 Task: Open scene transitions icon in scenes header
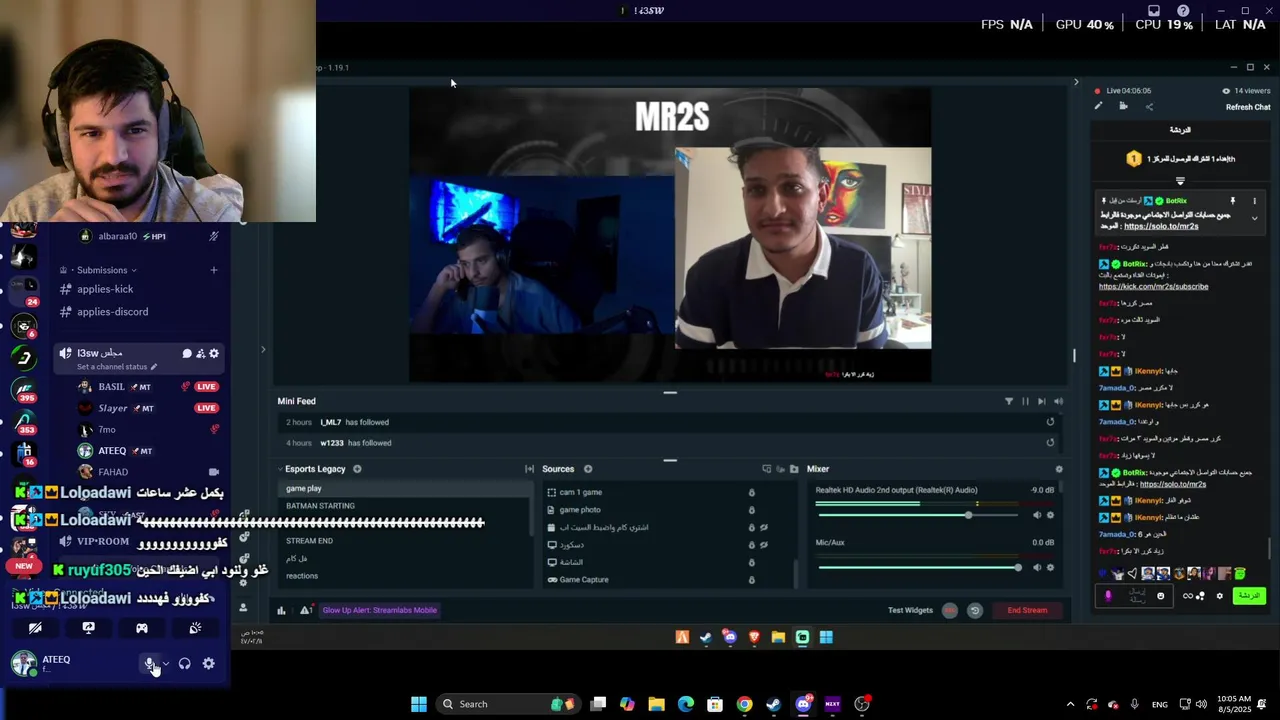click(x=529, y=469)
